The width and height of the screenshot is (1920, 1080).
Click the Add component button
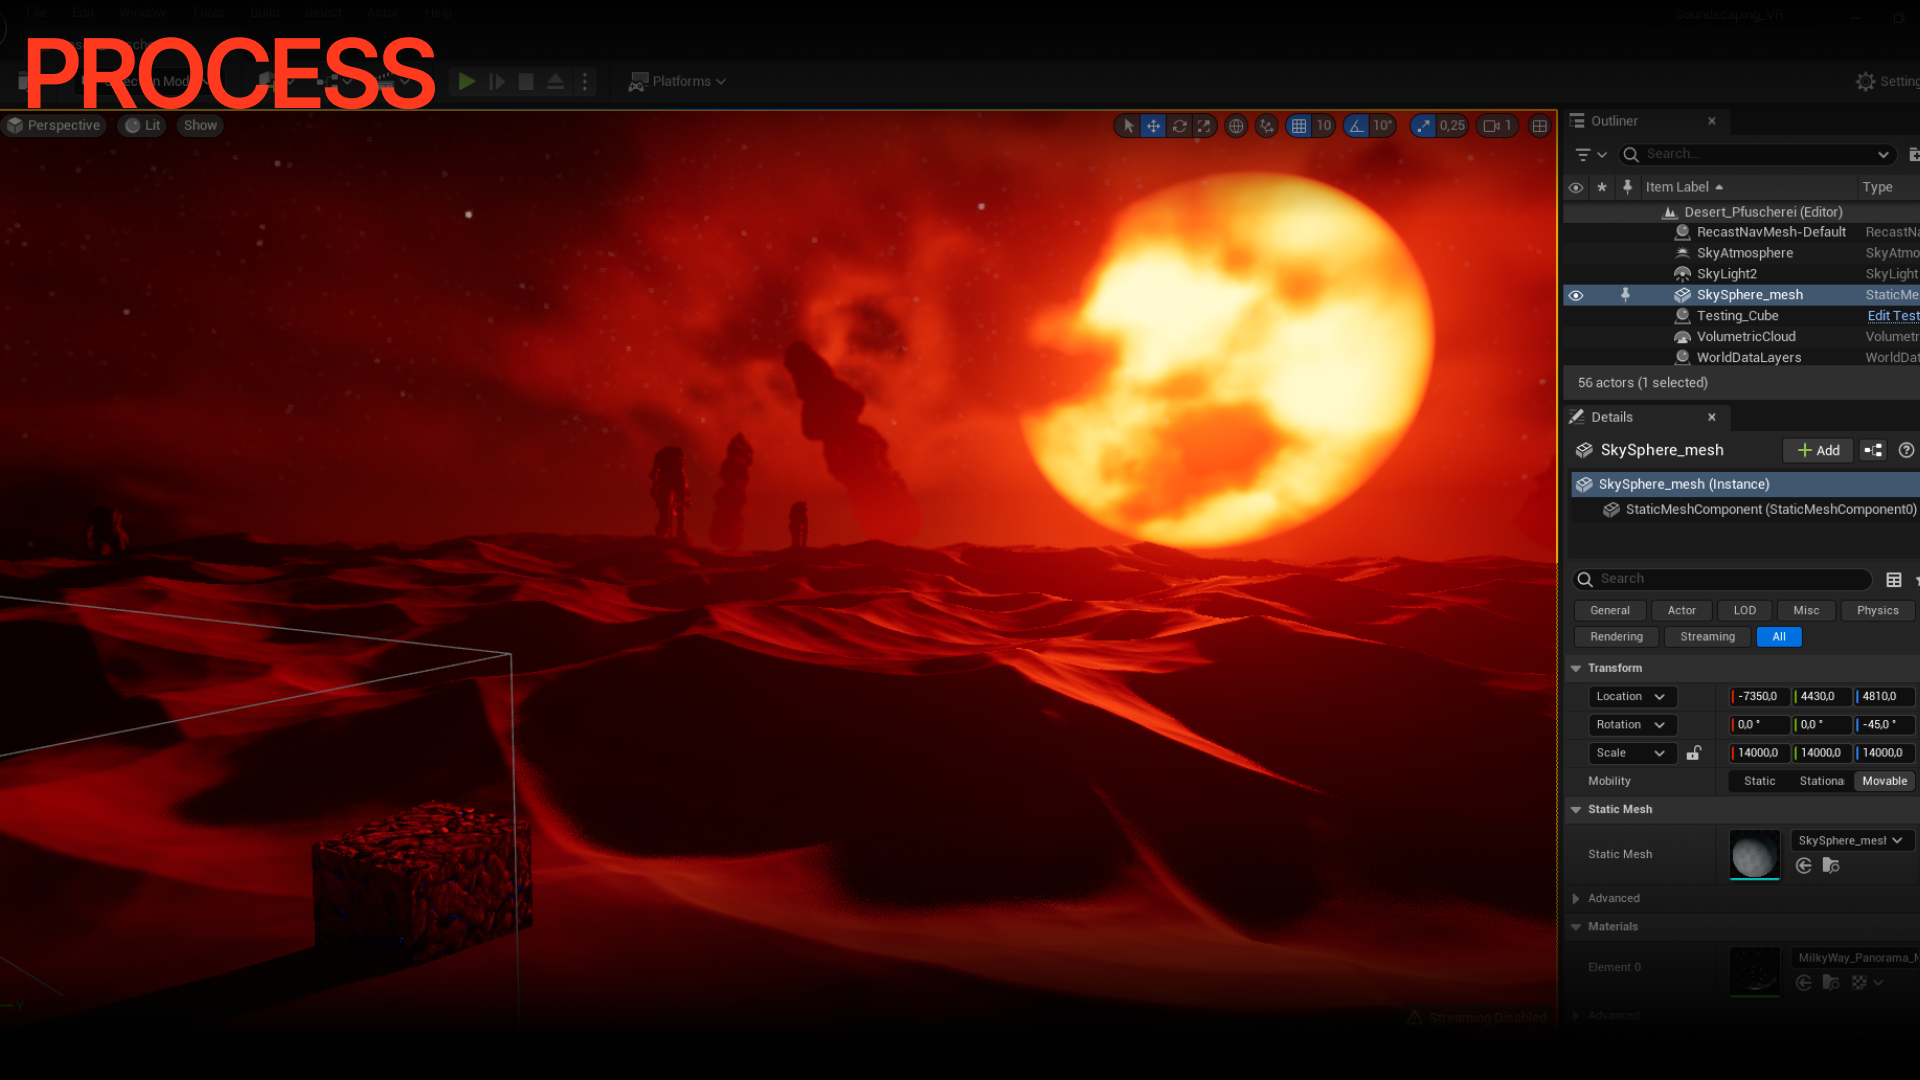[1818, 450]
